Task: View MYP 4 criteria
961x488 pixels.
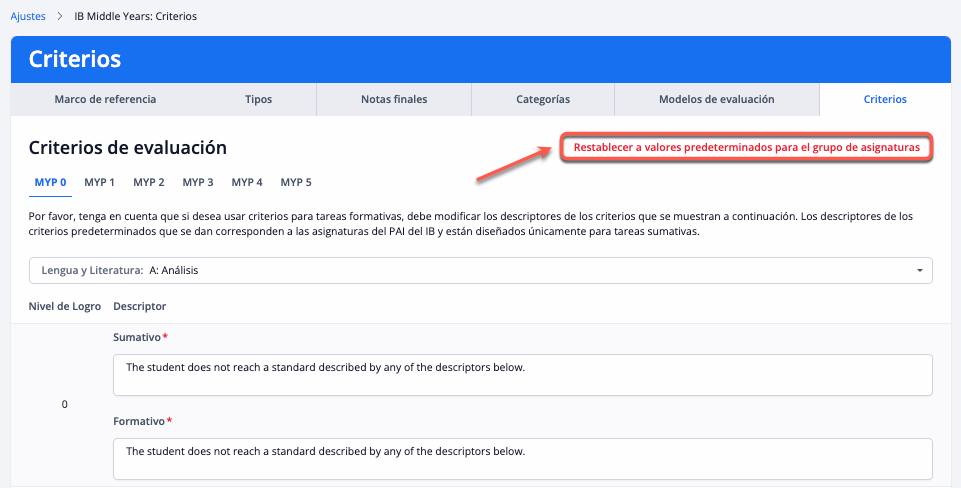Action: [x=247, y=183]
